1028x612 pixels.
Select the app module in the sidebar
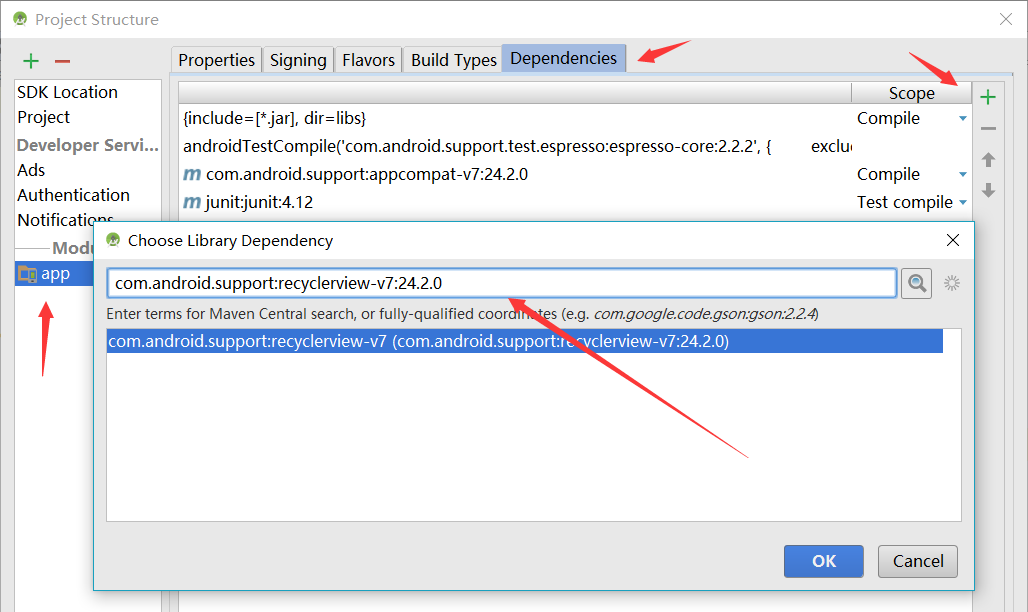[x=54, y=274]
